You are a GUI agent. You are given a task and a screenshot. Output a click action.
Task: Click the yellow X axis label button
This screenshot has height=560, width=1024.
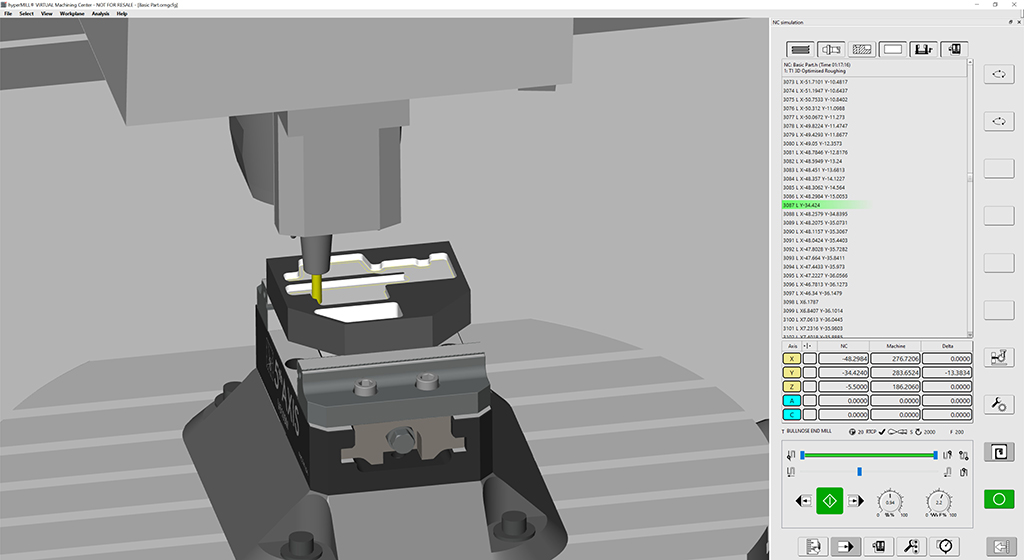(x=792, y=358)
